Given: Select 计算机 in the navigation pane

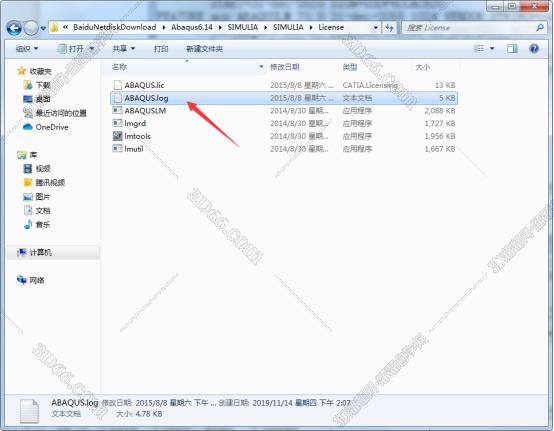Looking at the screenshot, I should coord(41,252).
